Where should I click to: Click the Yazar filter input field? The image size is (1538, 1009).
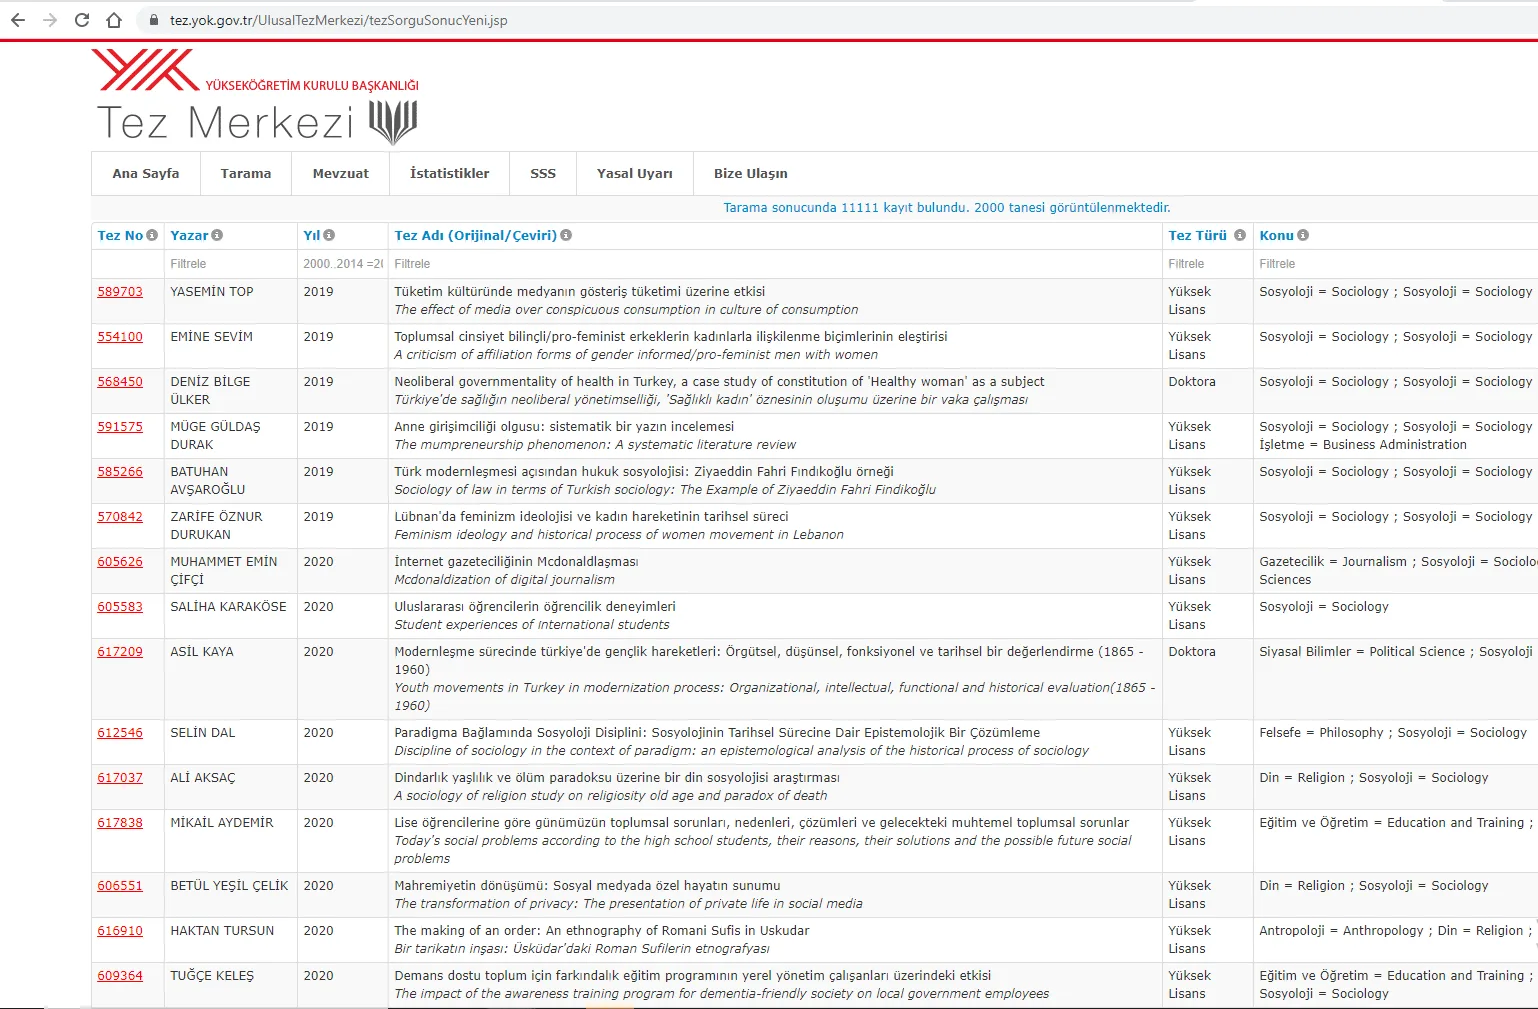tap(230, 264)
